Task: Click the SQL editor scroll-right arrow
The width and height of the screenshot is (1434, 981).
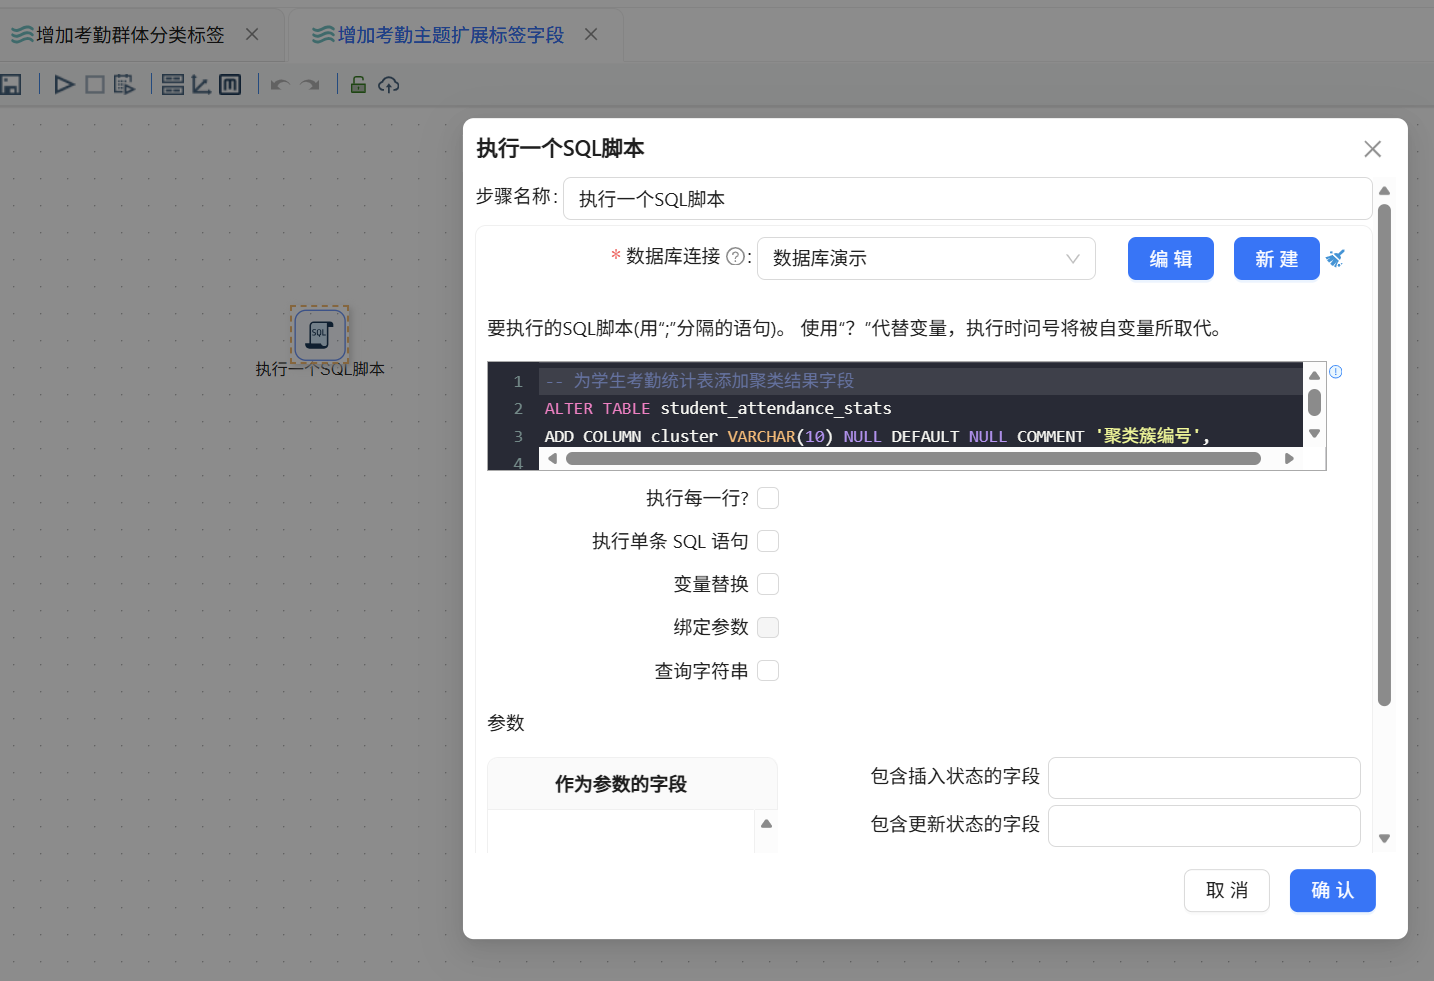Action: click(x=1290, y=459)
